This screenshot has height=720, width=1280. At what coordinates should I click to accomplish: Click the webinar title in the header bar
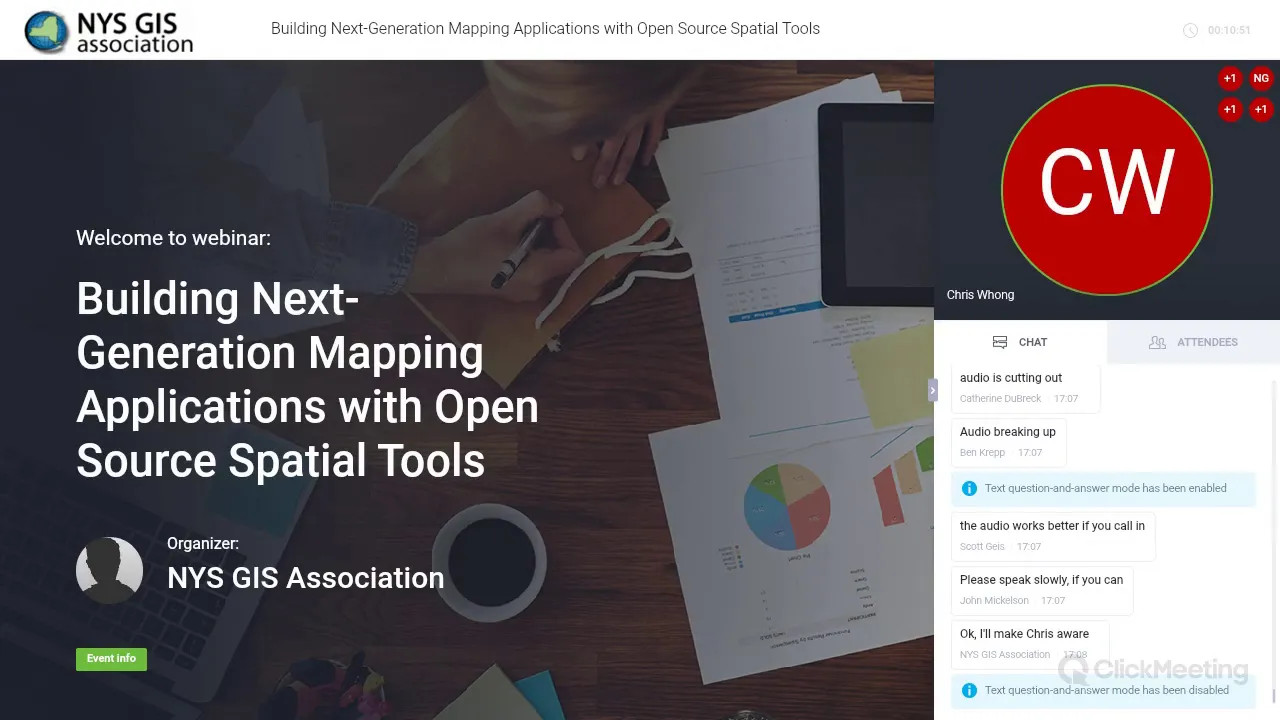(545, 29)
